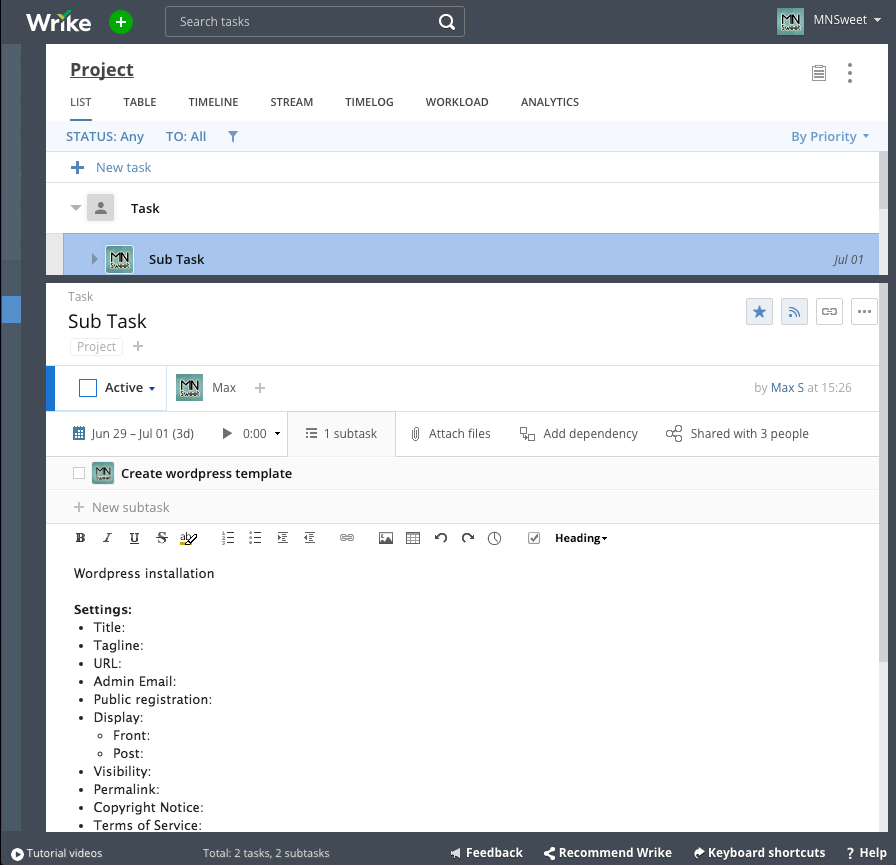Screen dimensions: 896x865
Task: Insert a hyperlink in the description
Action: [347, 538]
